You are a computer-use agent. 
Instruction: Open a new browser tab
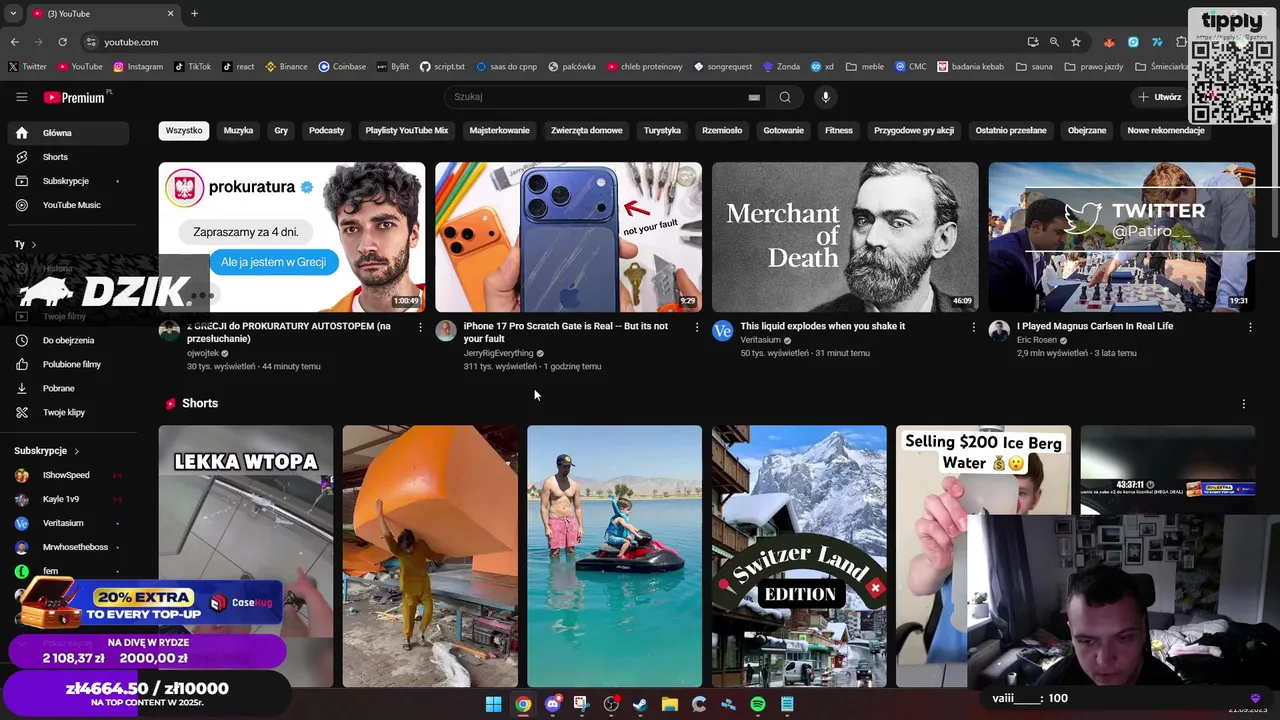pos(194,13)
